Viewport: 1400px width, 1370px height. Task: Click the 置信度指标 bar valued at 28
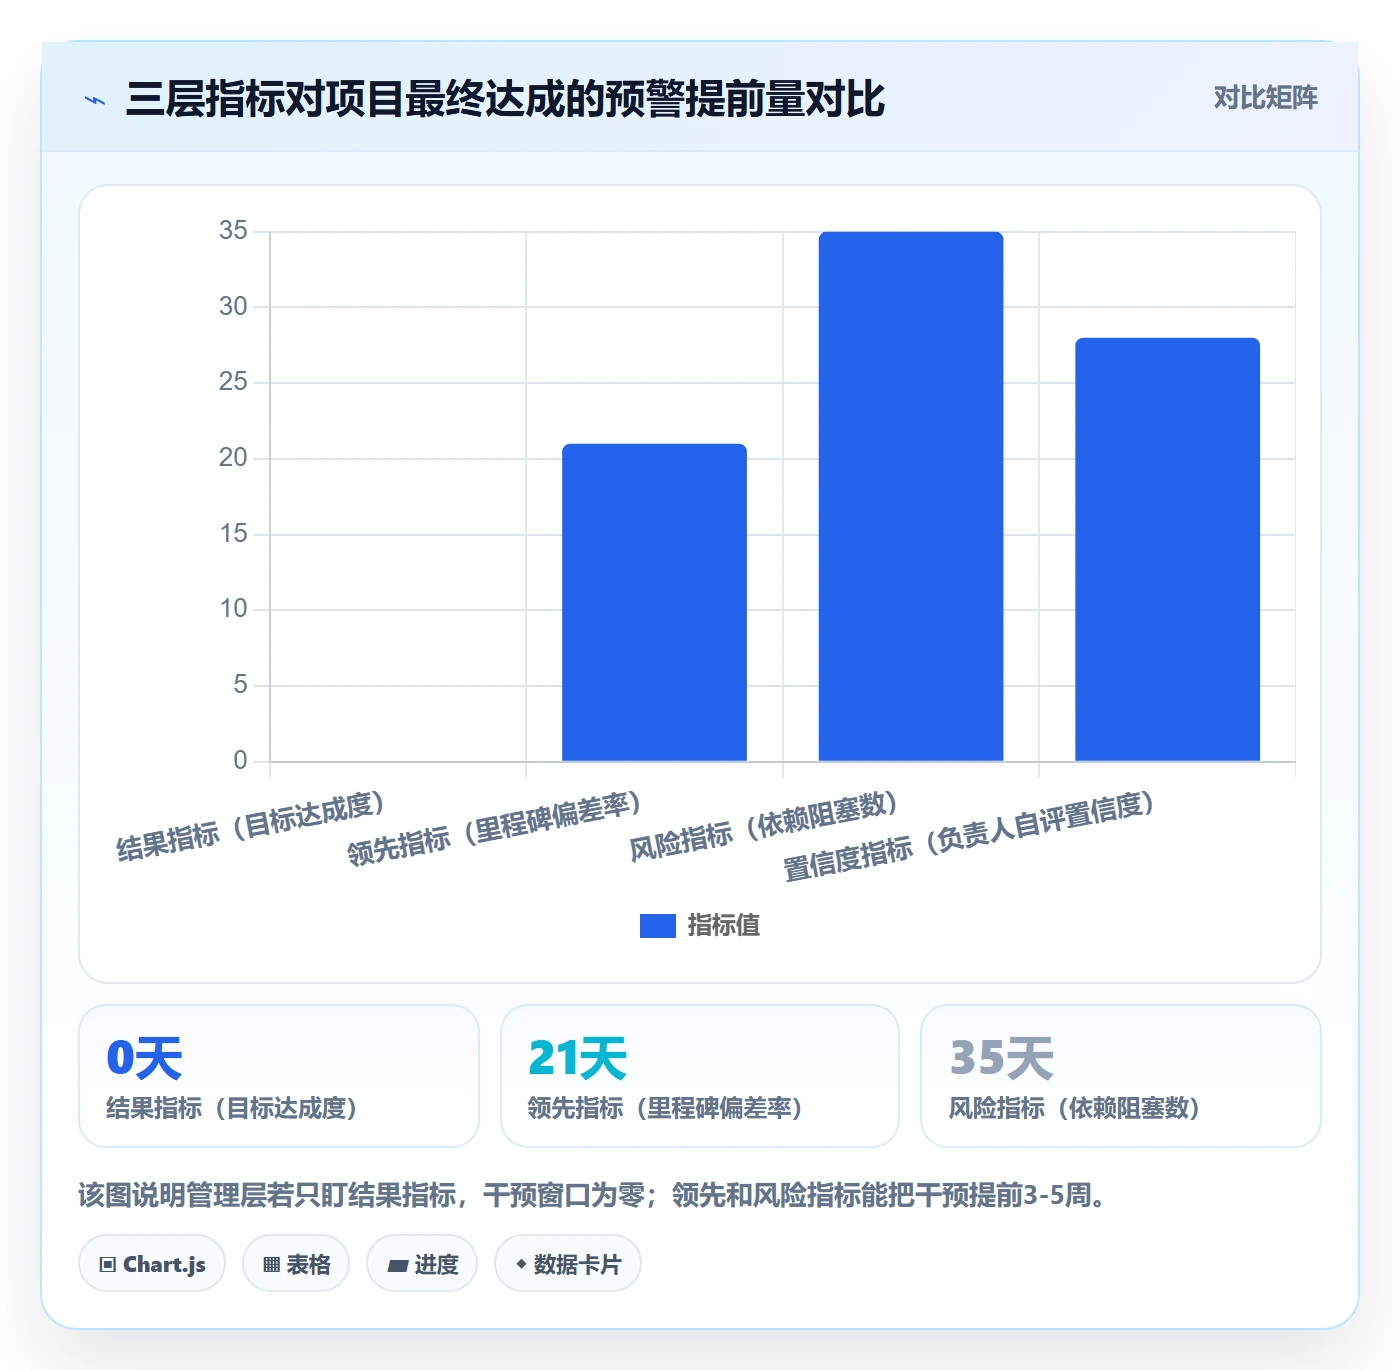point(1167,549)
